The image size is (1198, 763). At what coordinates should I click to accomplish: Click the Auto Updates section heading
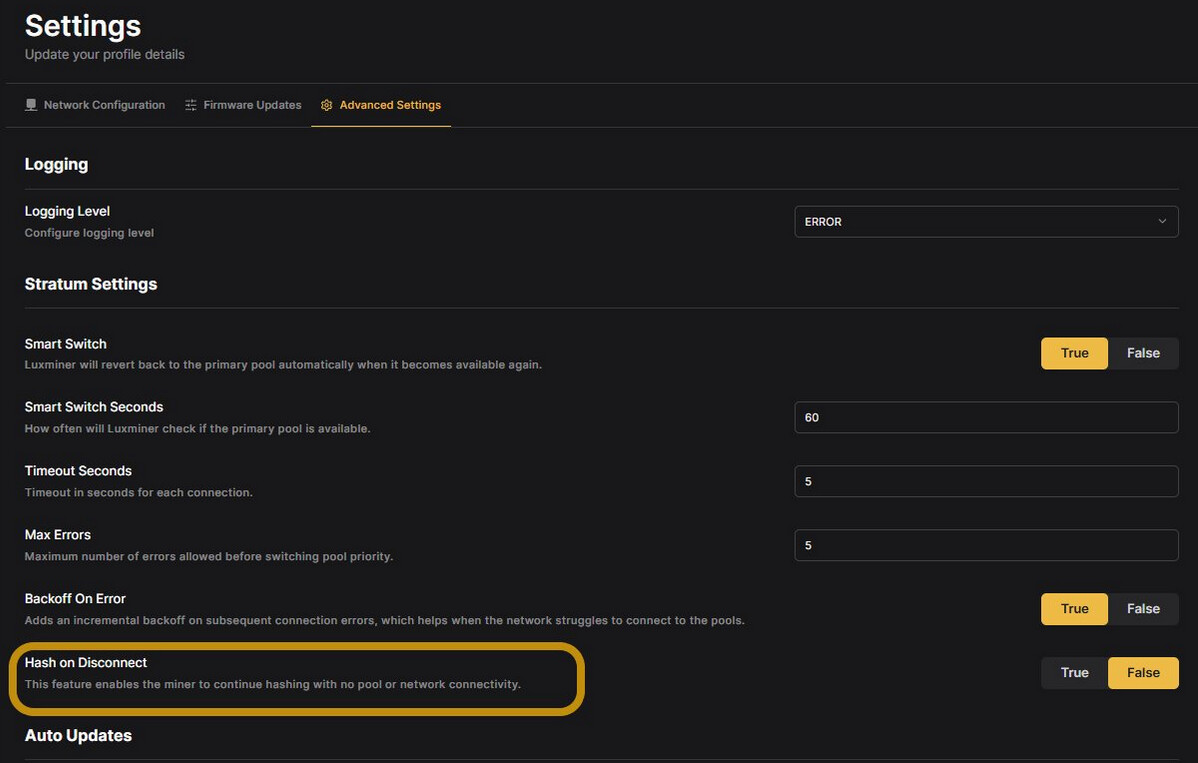(x=78, y=735)
